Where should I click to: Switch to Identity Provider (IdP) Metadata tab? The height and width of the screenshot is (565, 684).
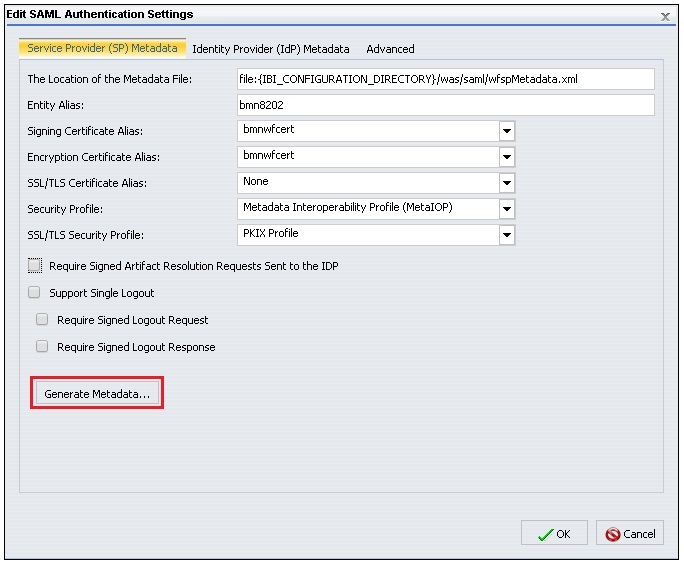[x=270, y=49]
